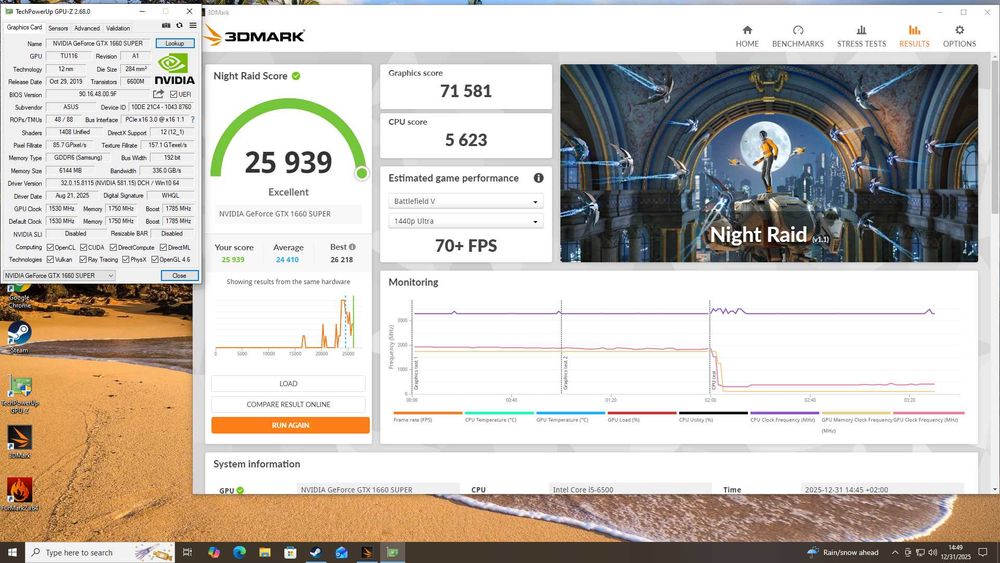
Task: Click the taskbar clock showing 14:49
Action: click(955, 552)
